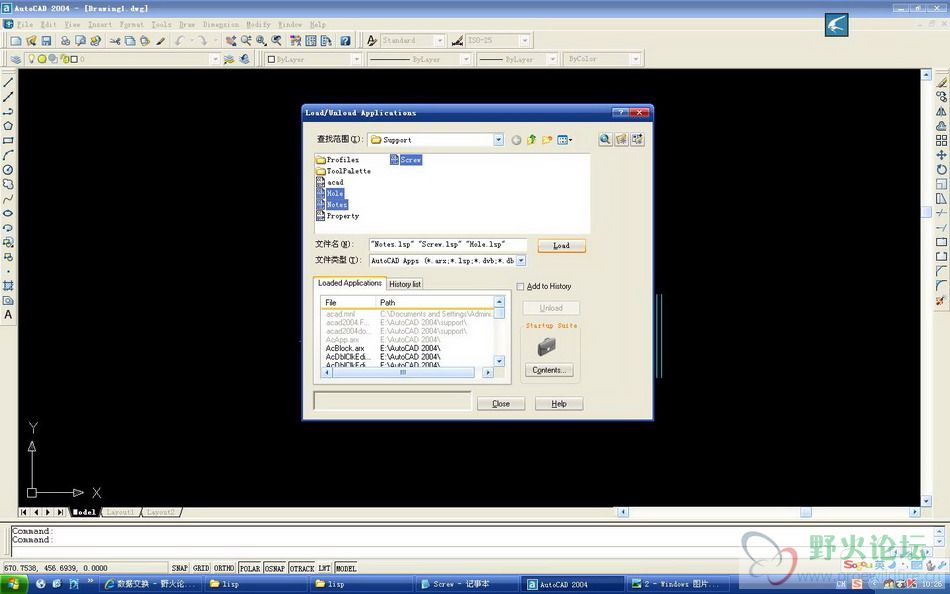Toggle OTRACK in status bar
This screenshot has height=594, width=950.
[302, 568]
